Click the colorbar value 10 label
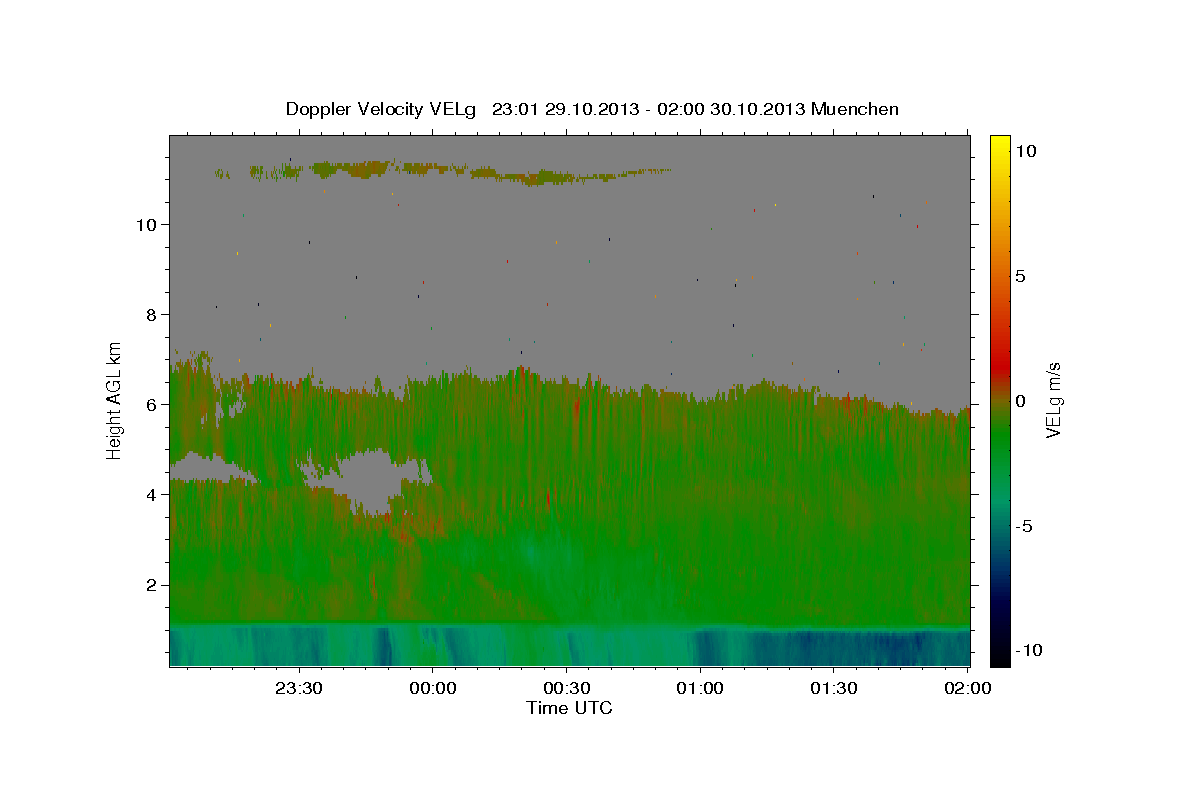Viewport: 1200px width, 800px height. point(1025,150)
